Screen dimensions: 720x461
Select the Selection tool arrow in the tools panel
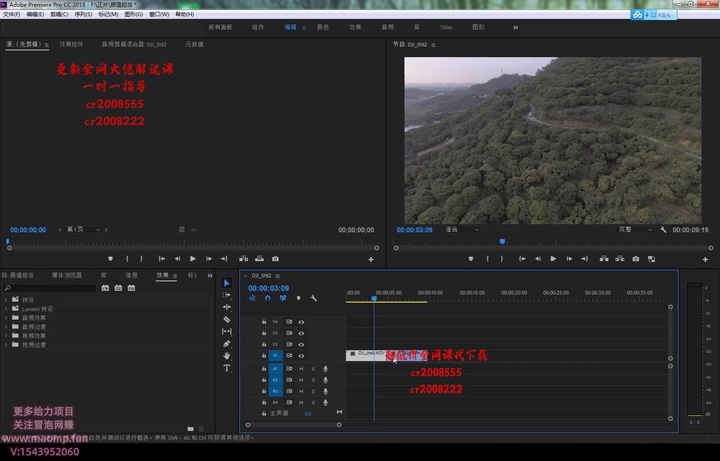pos(227,283)
